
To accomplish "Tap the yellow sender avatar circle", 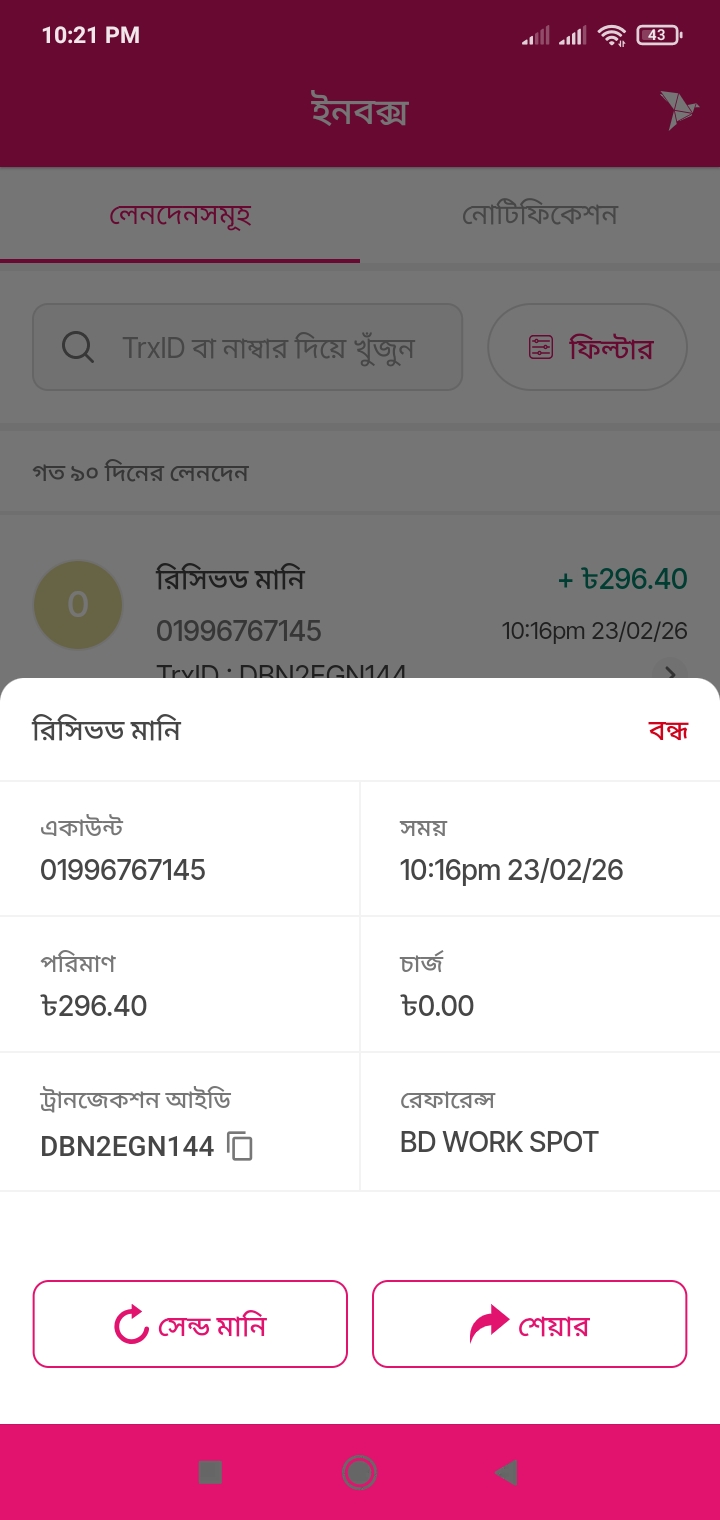I will (78, 604).
